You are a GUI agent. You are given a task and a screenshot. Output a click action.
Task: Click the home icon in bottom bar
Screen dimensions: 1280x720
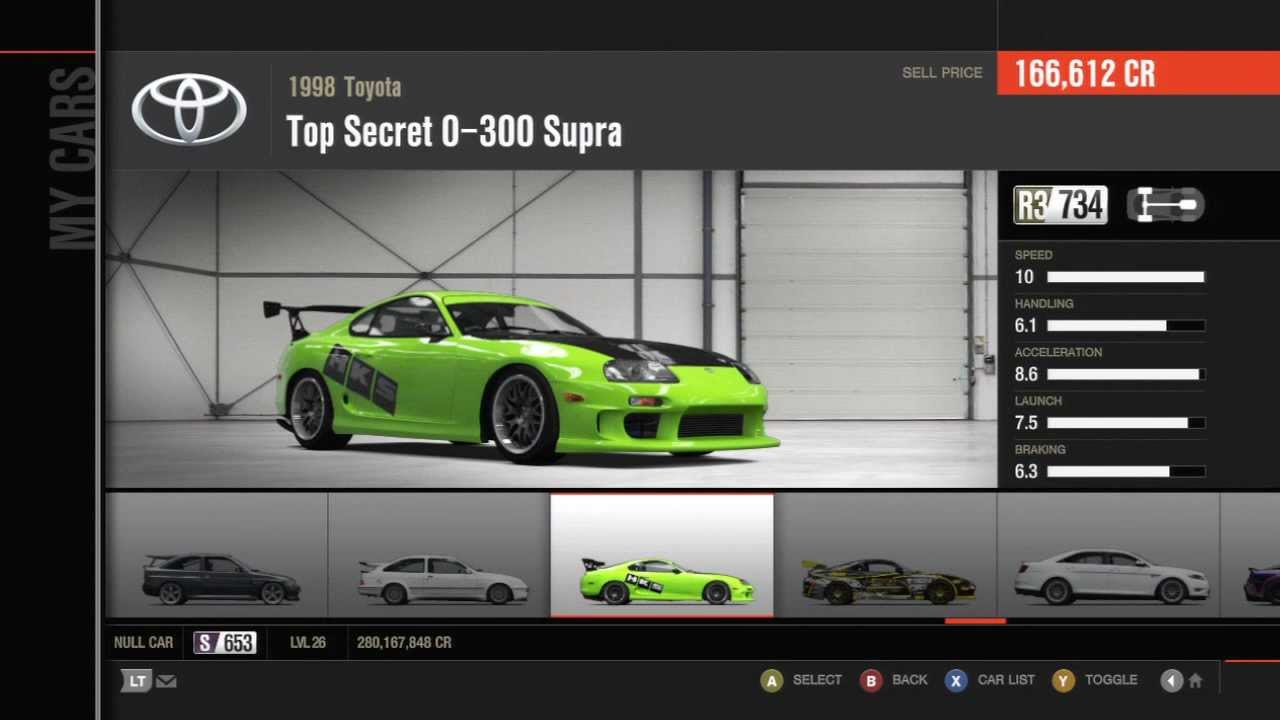(x=1195, y=681)
